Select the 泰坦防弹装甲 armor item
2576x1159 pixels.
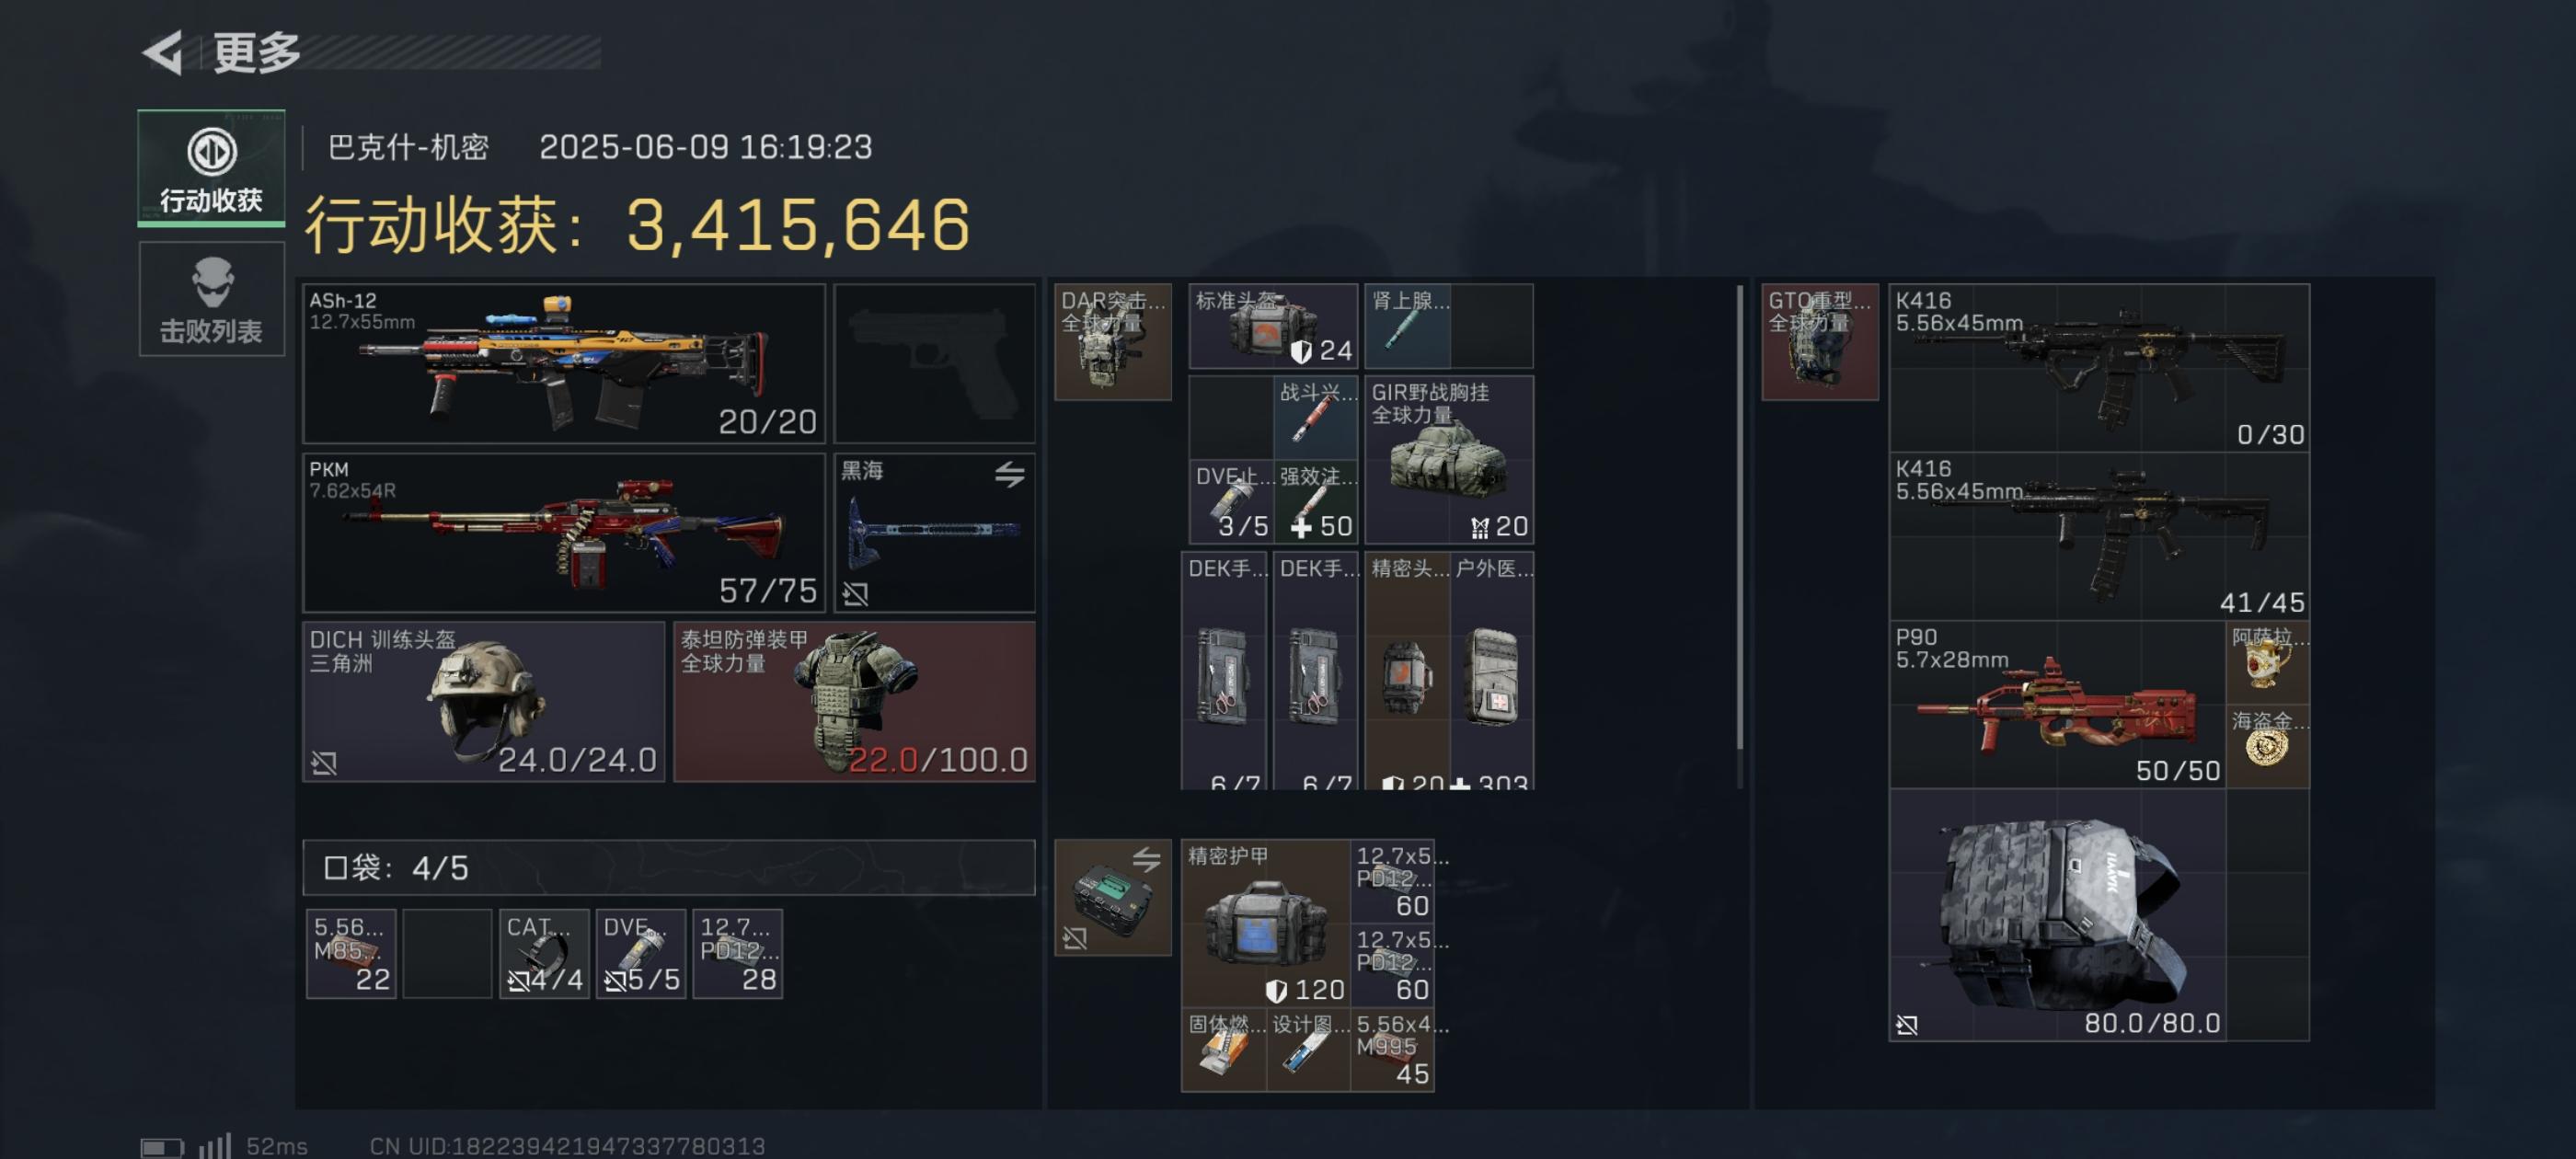854,701
